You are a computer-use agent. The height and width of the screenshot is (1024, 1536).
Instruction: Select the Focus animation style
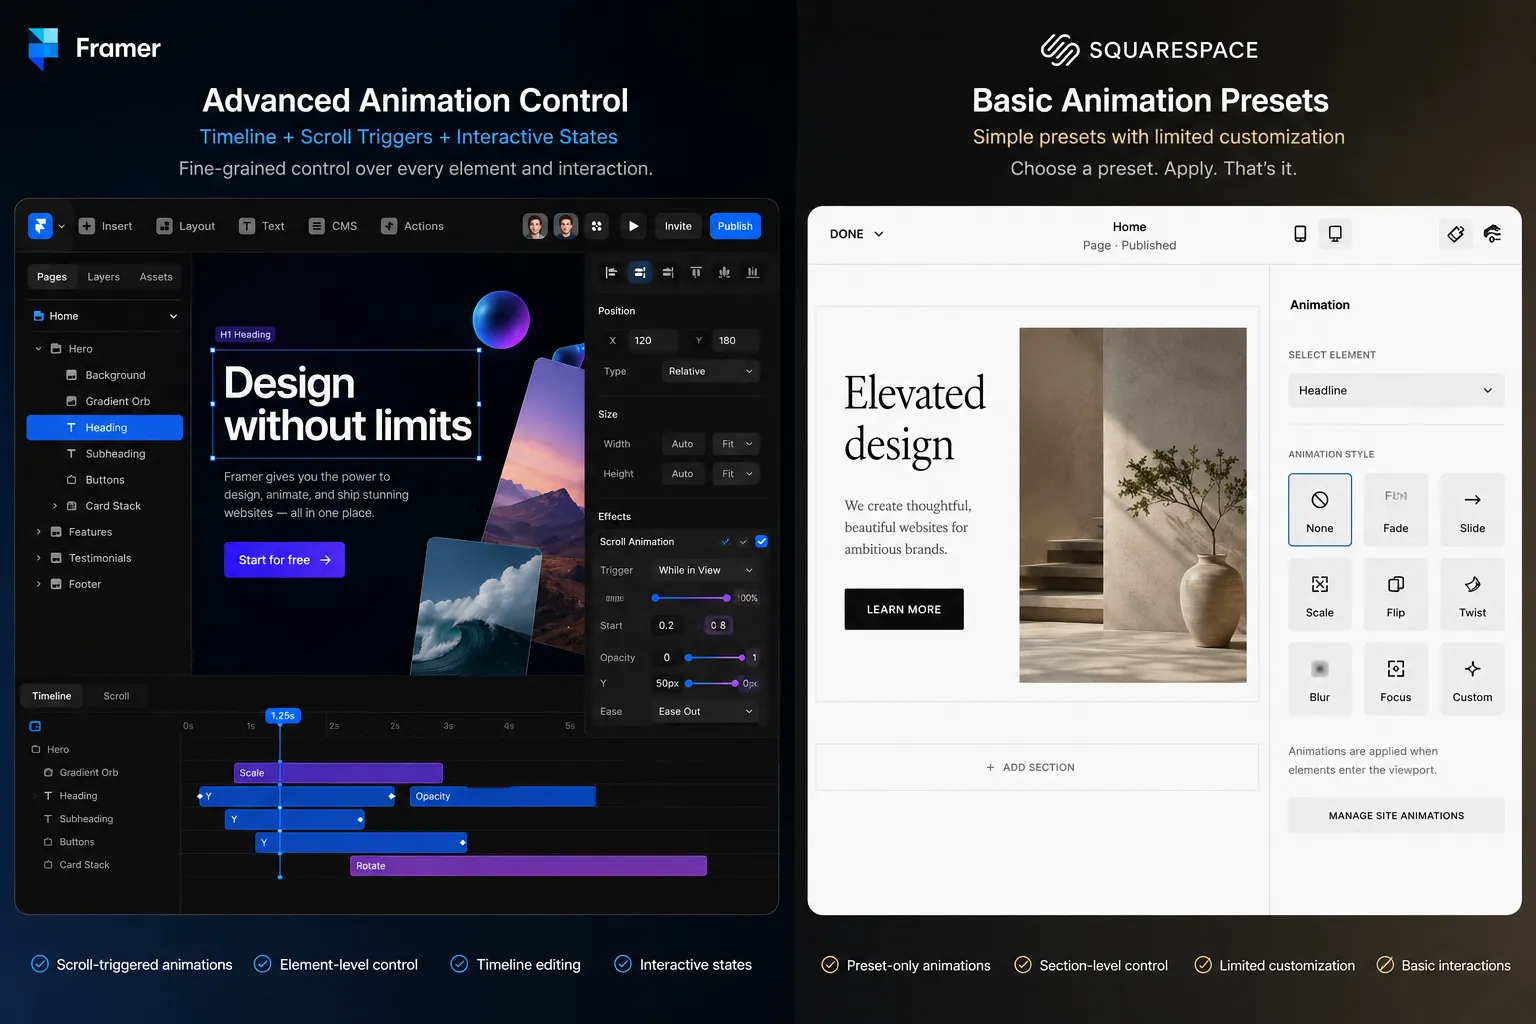pyautogui.click(x=1396, y=680)
